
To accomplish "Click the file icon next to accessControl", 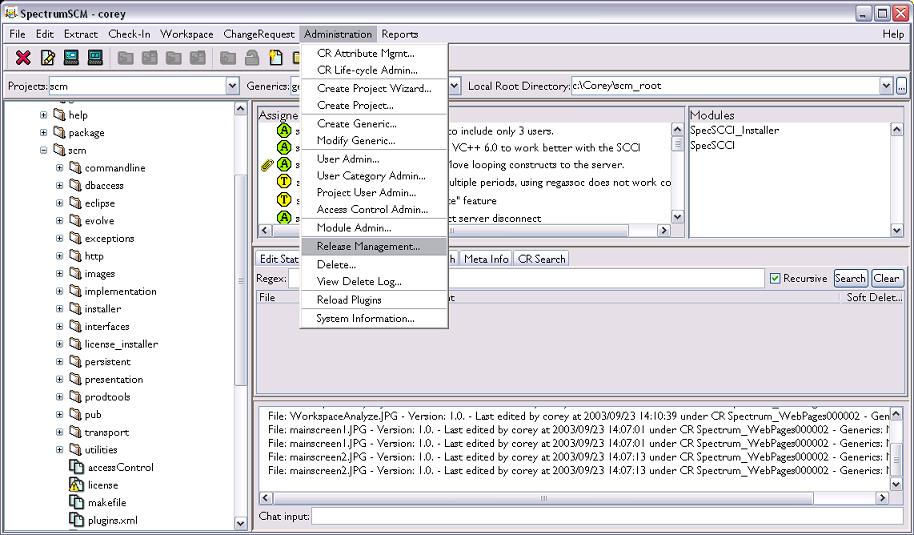I will [x=76, y=467].
